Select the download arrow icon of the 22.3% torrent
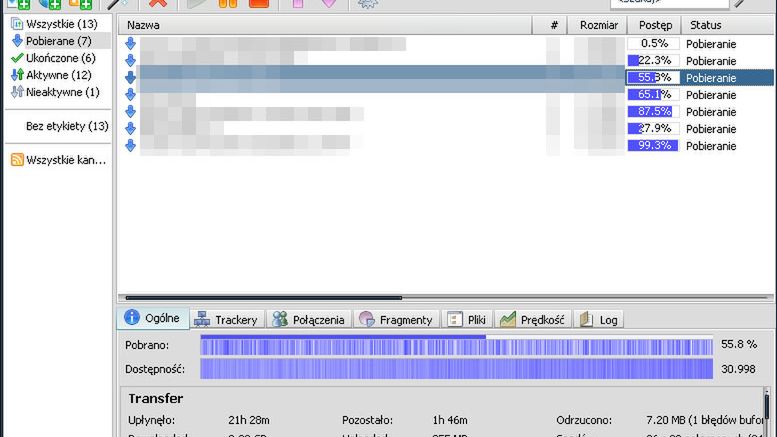Viewport: 777px width, 437px height. [130, 60]
